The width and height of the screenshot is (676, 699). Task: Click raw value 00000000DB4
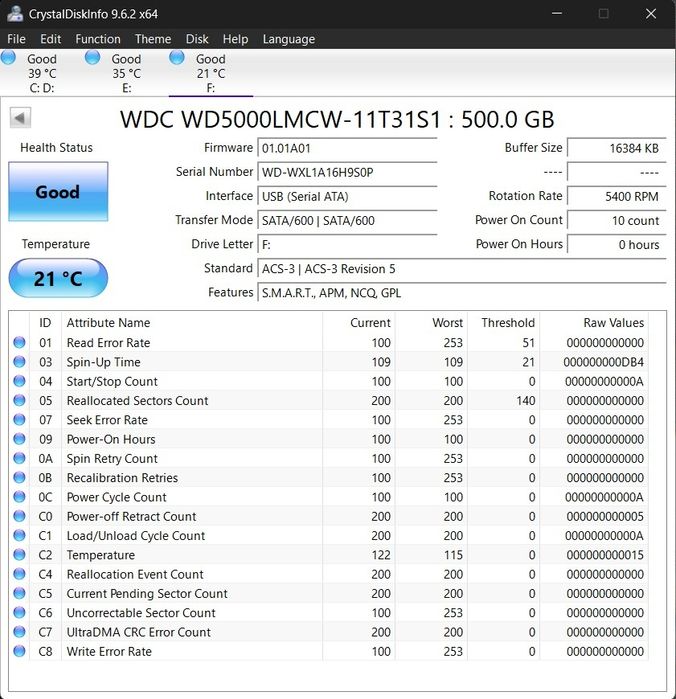coord(604,362)
